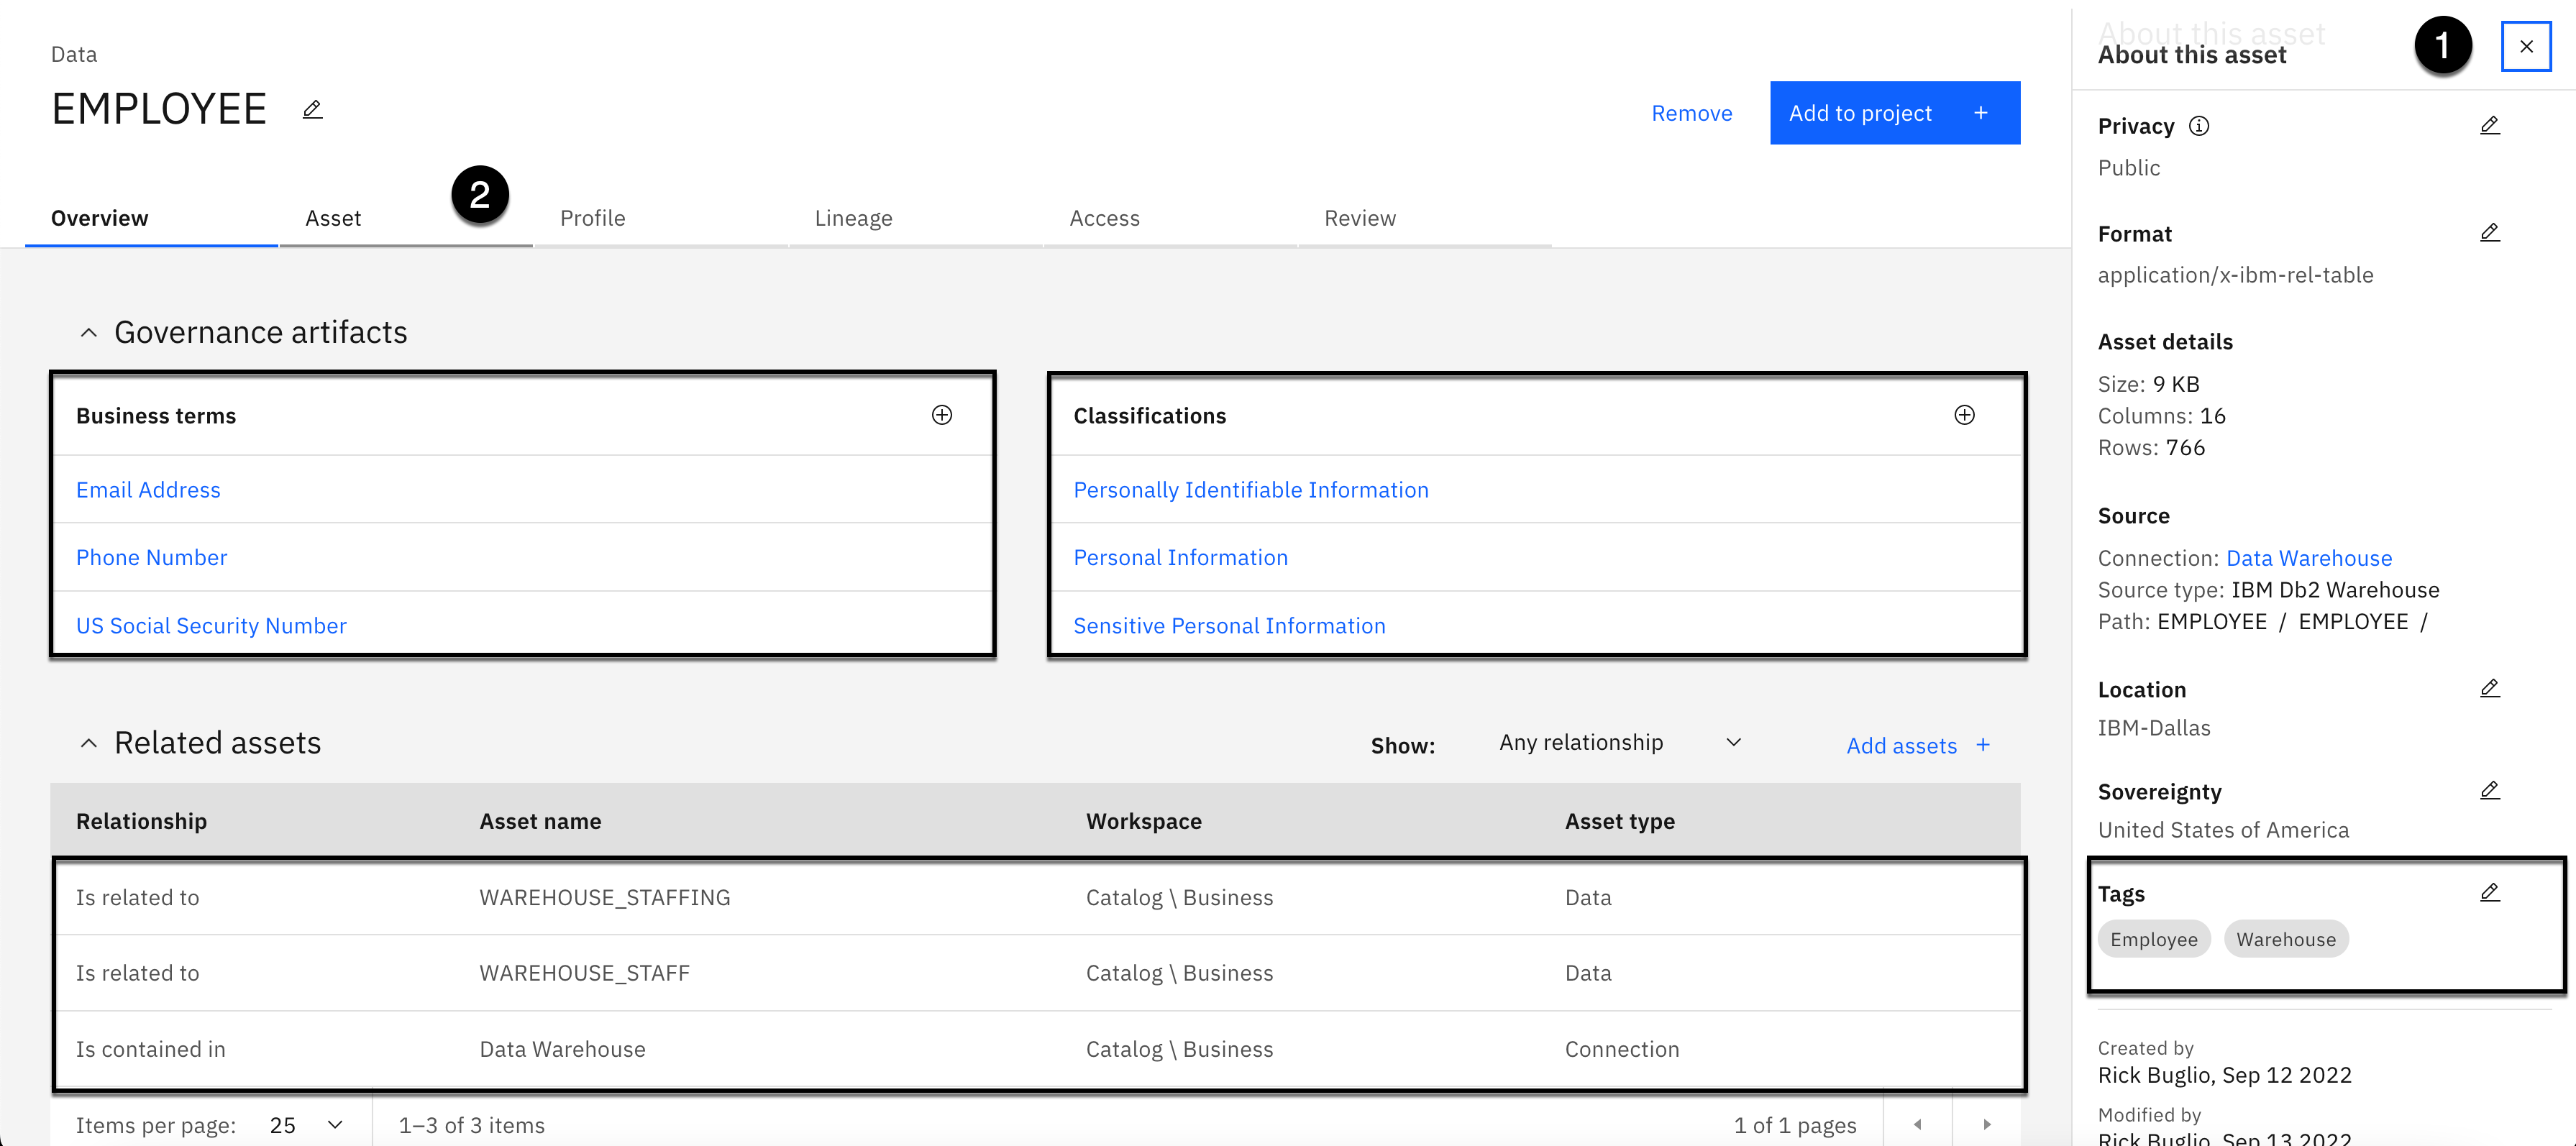Close the About this asset panel

point(2526,47)
